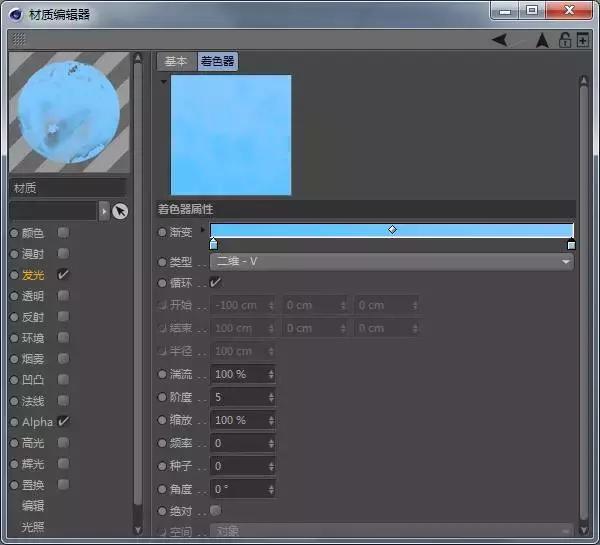Enable the 烟雾 channel checkbox

point(63,359)
